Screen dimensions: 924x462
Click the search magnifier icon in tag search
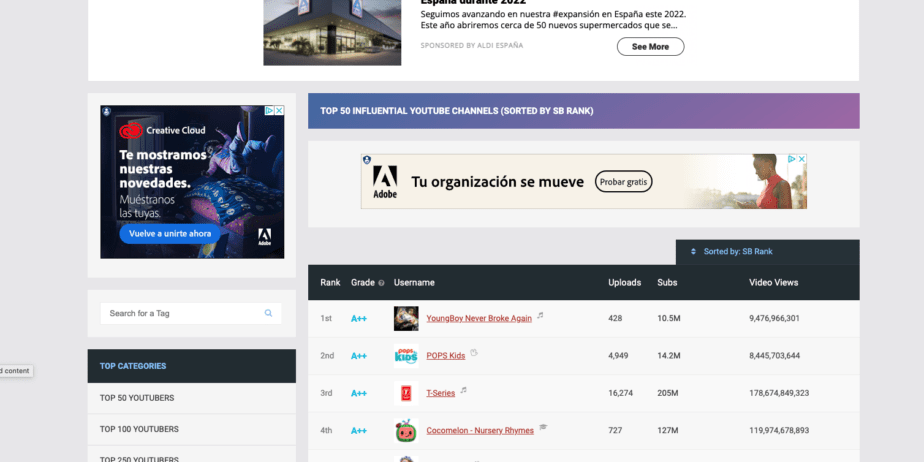pyautogui.click(x=268, y=314)
